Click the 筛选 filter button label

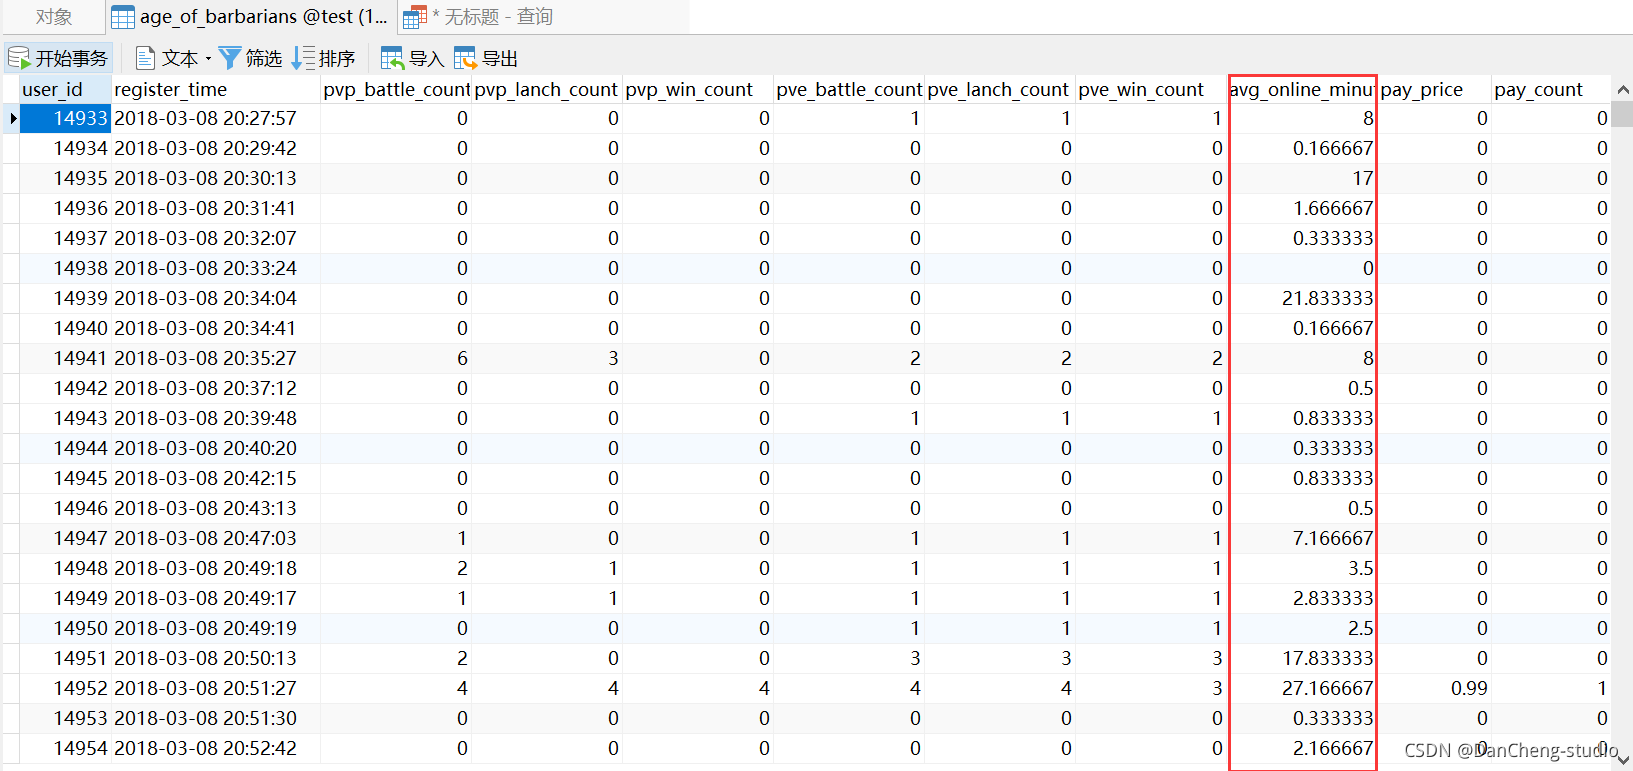264,59
